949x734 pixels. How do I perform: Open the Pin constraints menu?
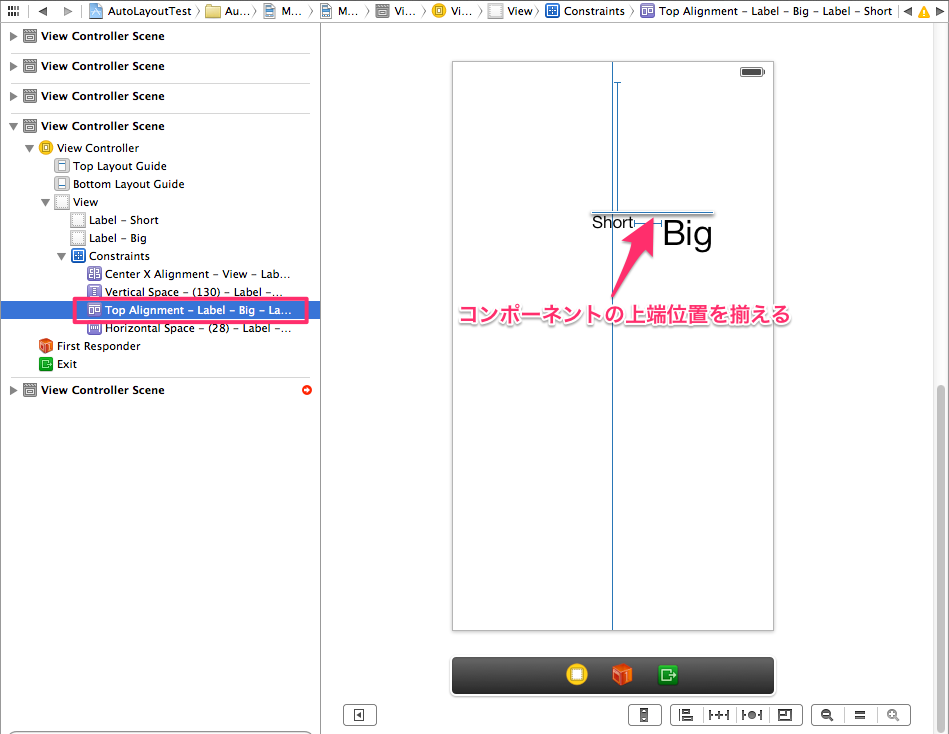point(719,715)
